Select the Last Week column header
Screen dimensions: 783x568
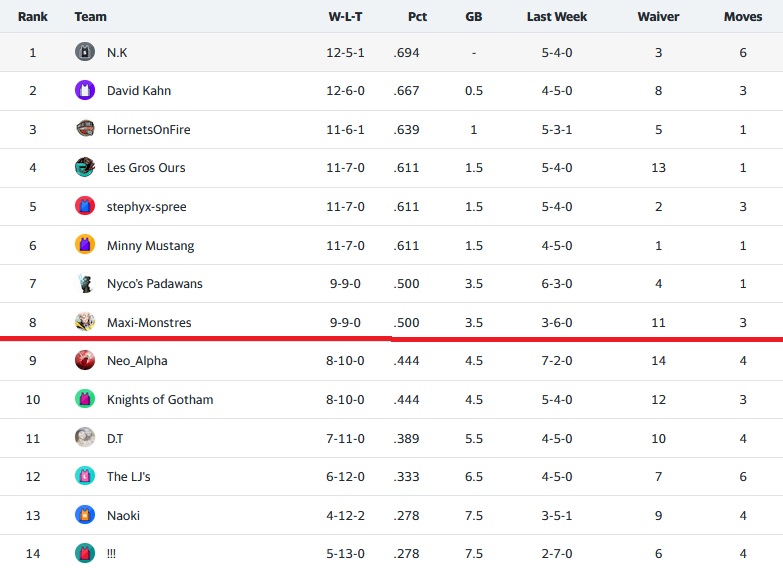coord(557,16)
